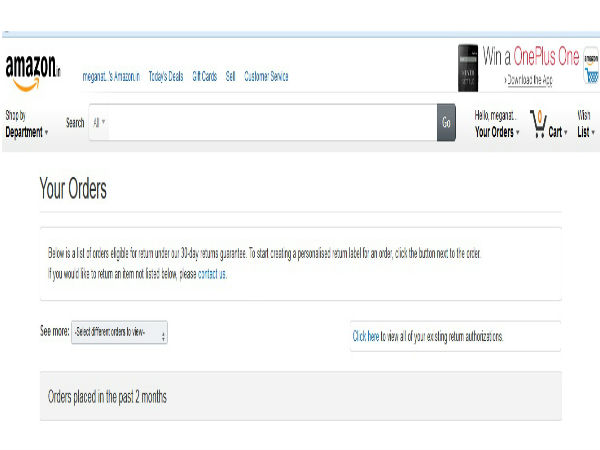Image resolution: width=600 pixels, height=450 pixels.
Task: Open Select different orders to view dropdown
Action: coord(119,334)
